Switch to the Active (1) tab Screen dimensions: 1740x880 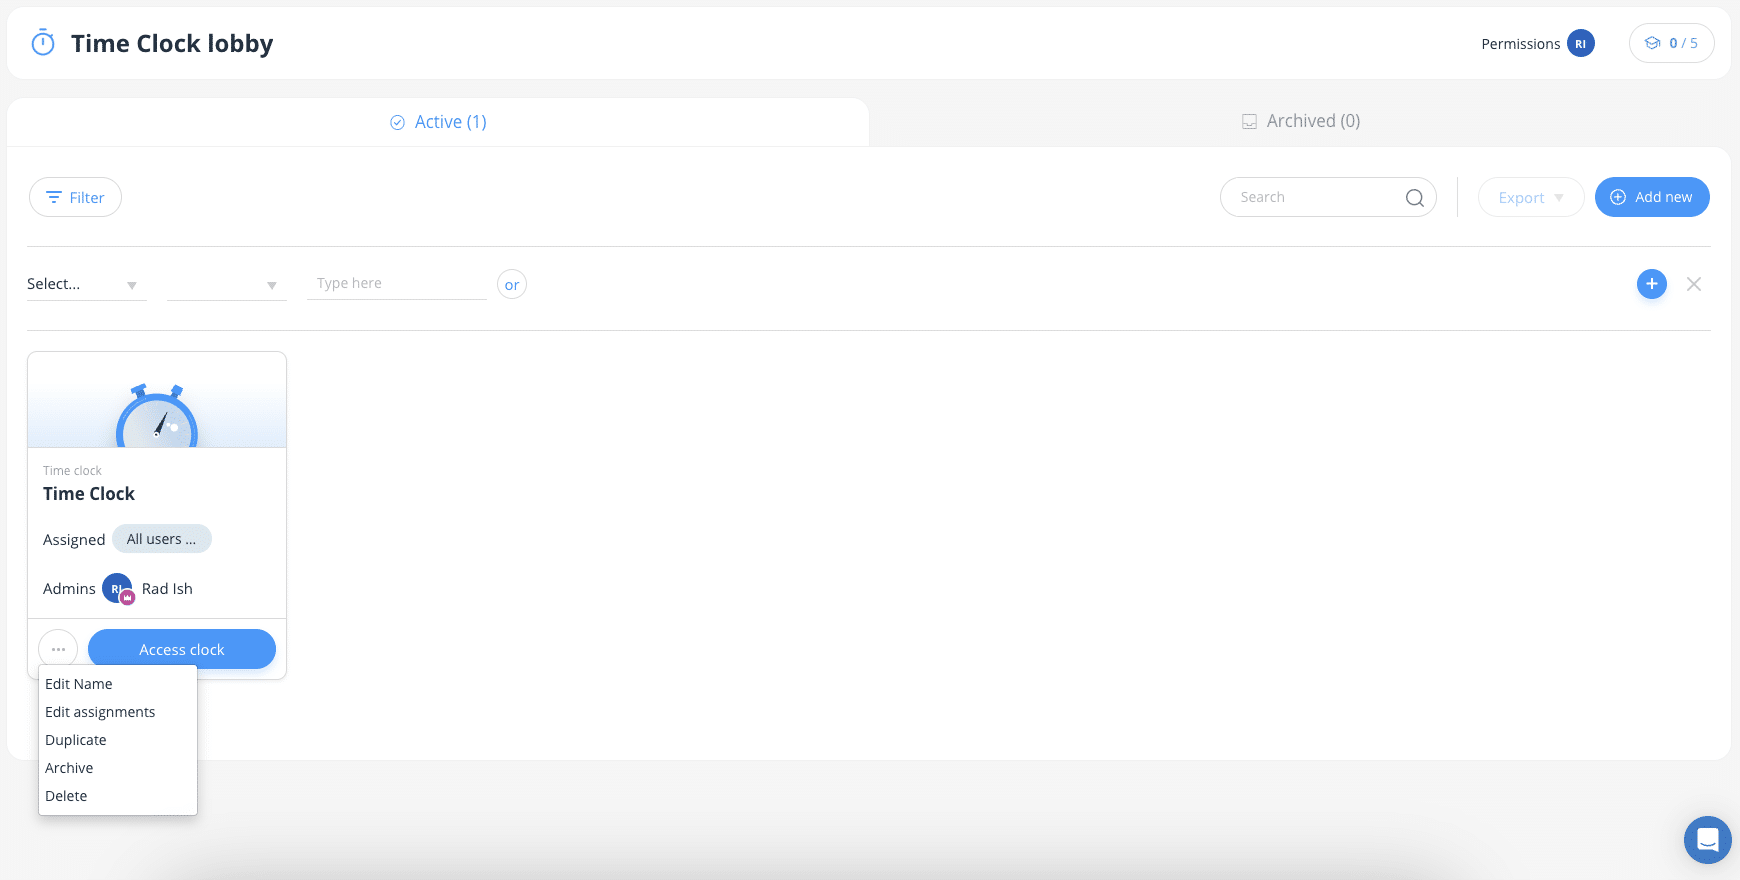click(x=438, y=122)
